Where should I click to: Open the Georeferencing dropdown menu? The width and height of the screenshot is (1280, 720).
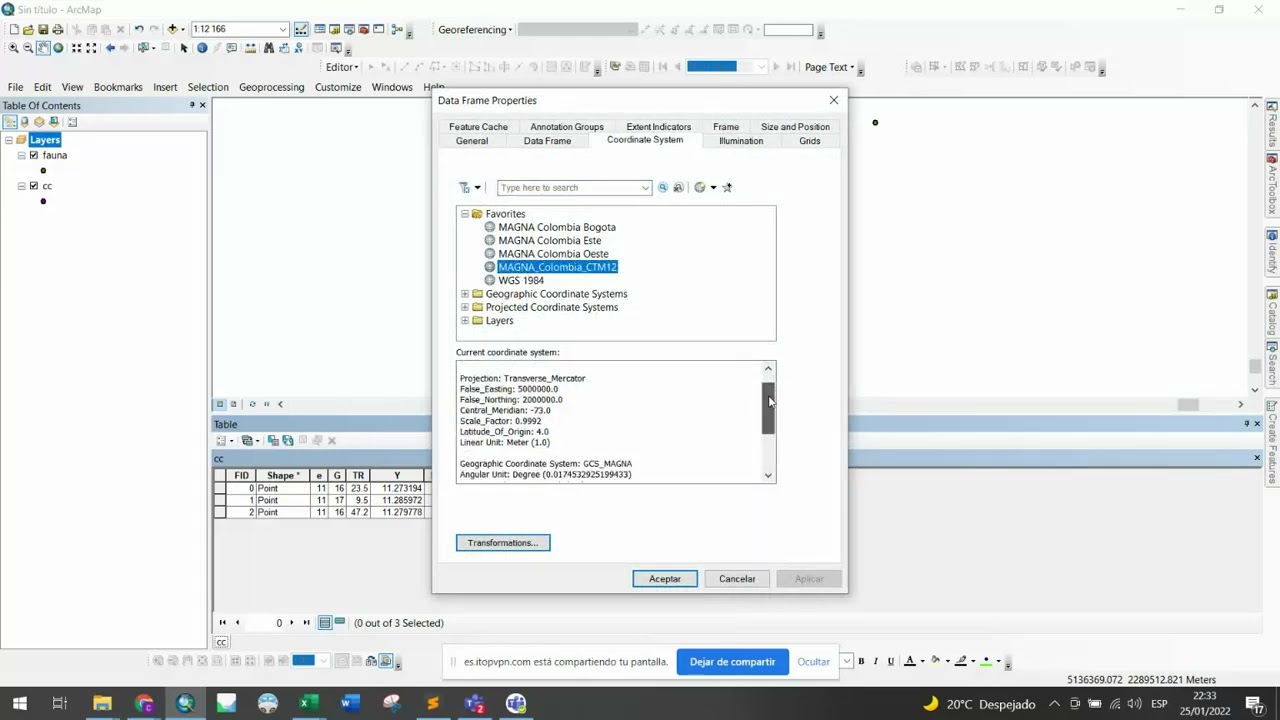point(475,30)
